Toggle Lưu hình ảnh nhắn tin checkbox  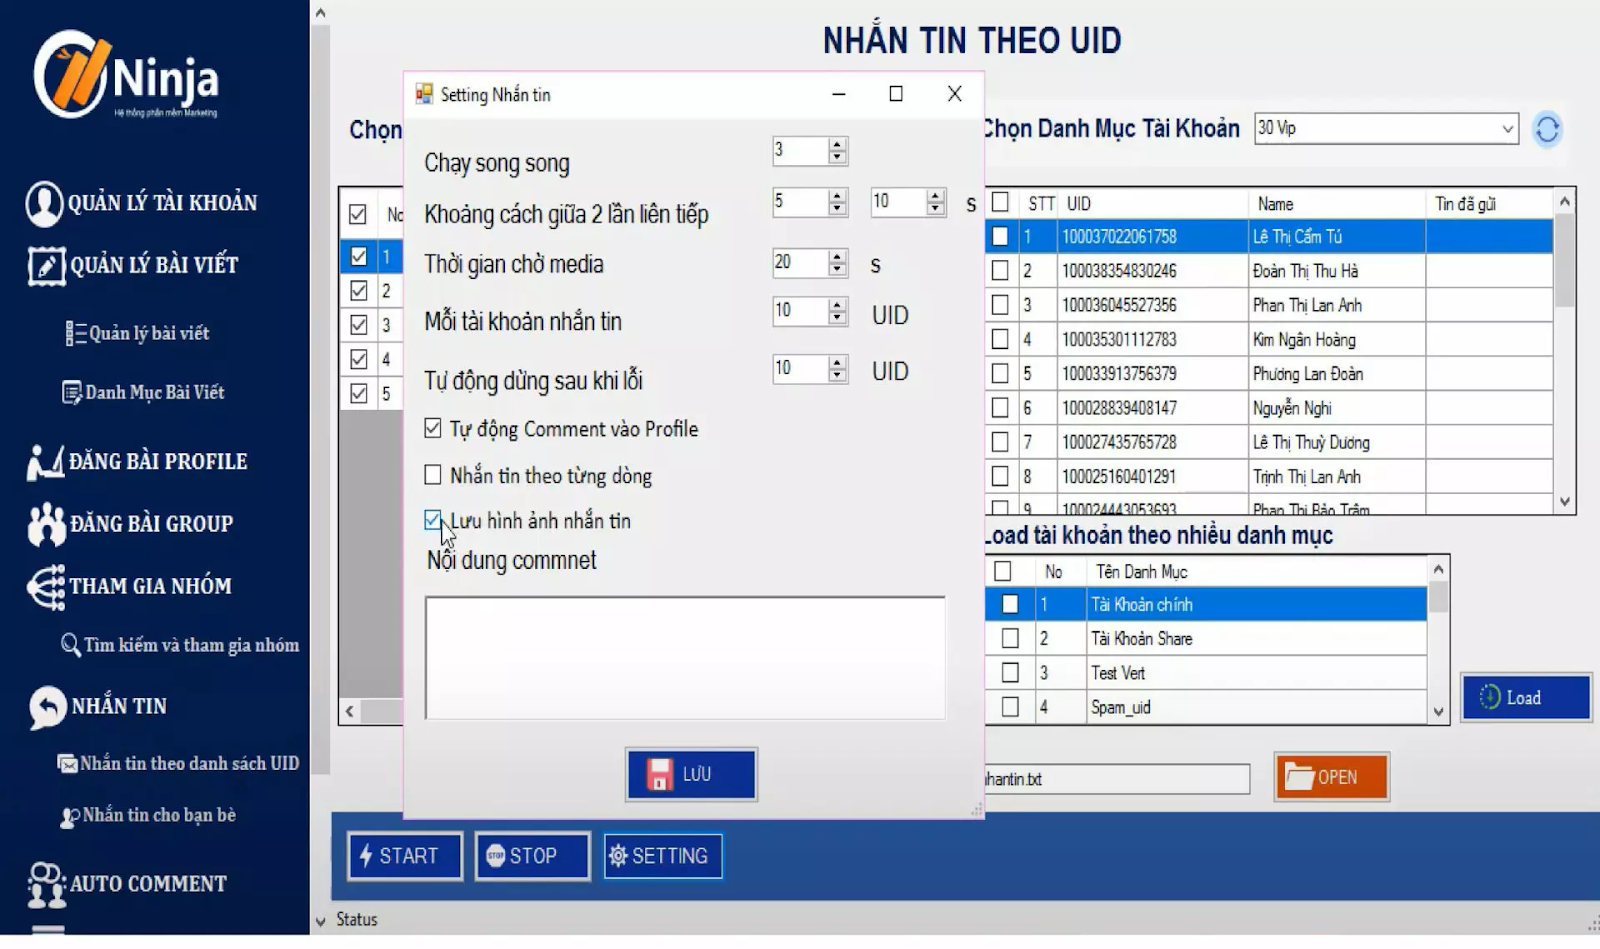(x=433, y=520)
